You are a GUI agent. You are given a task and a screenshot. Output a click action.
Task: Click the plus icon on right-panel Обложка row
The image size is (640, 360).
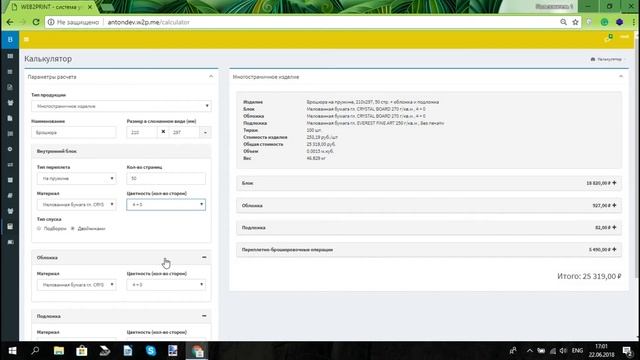(614, 205)
